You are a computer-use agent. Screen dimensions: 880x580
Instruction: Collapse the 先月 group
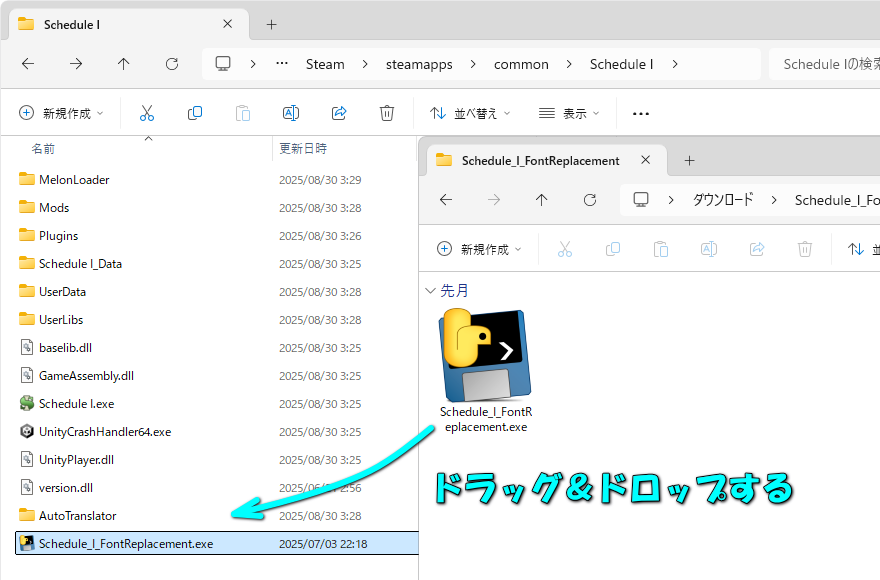tap(430, 290)
